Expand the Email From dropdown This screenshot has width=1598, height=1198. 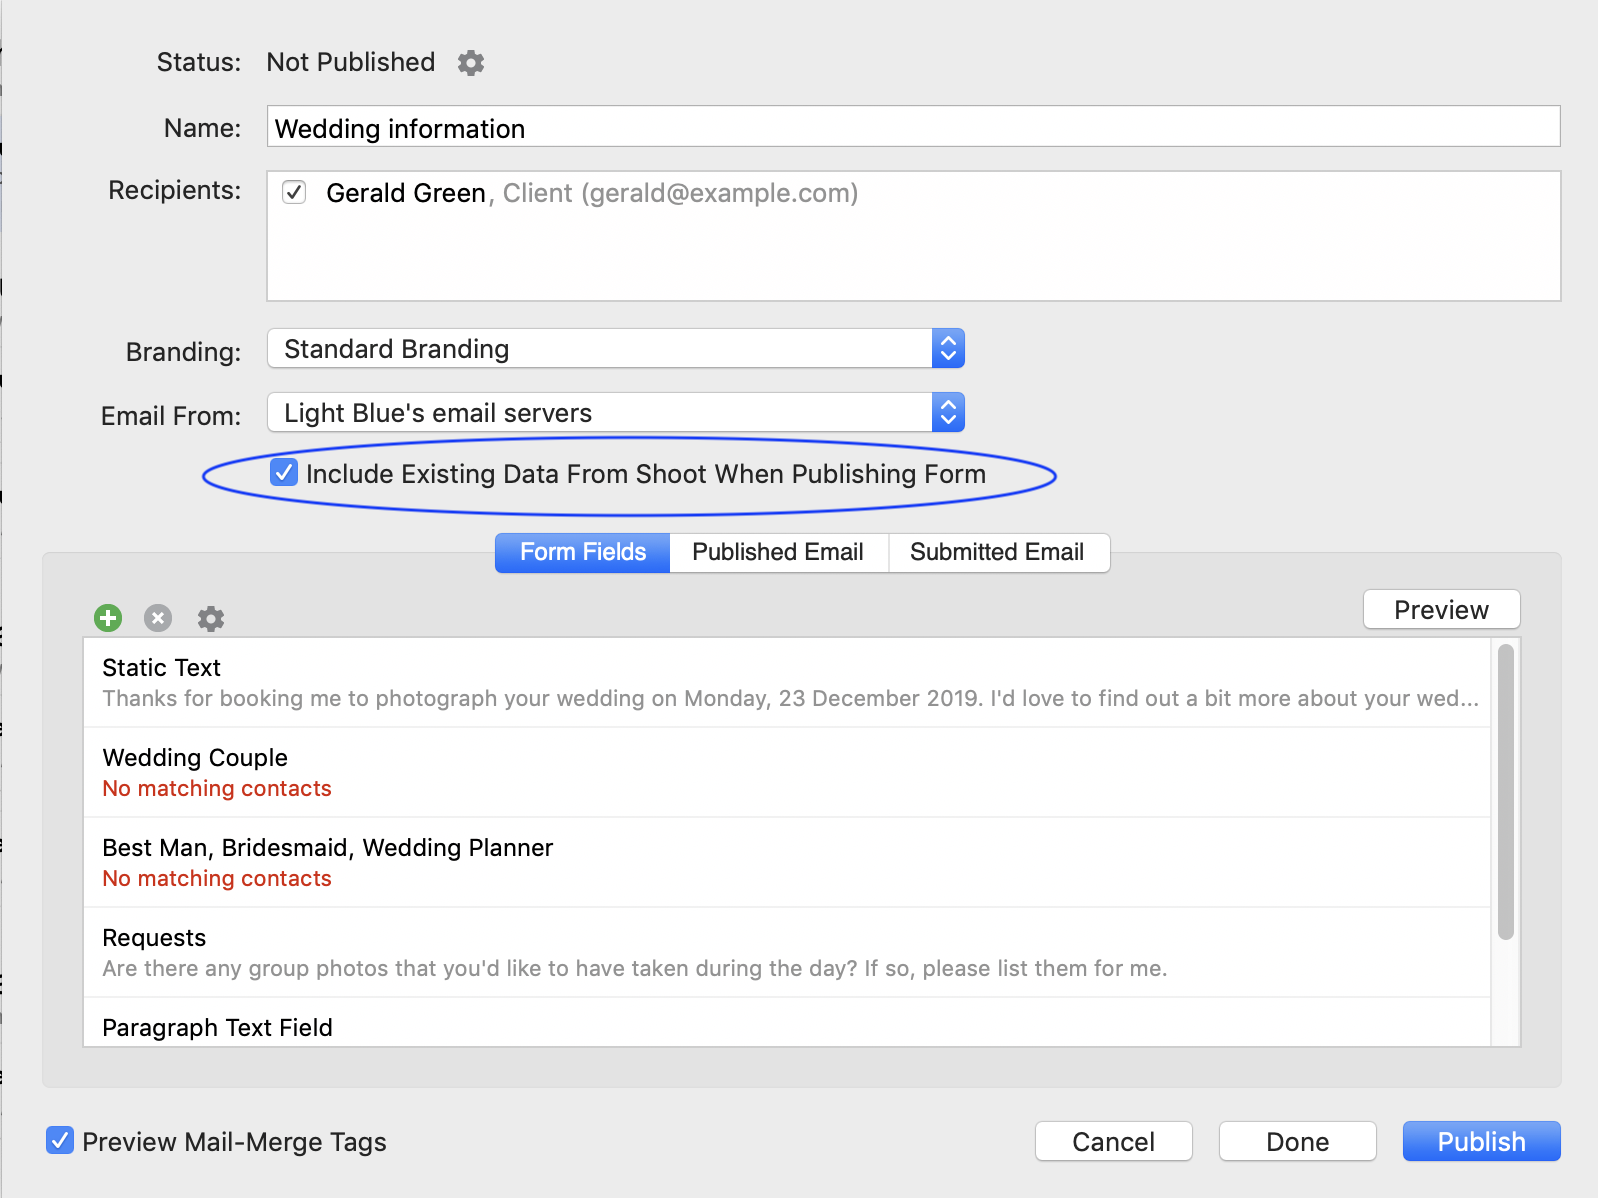pos(615,413)
